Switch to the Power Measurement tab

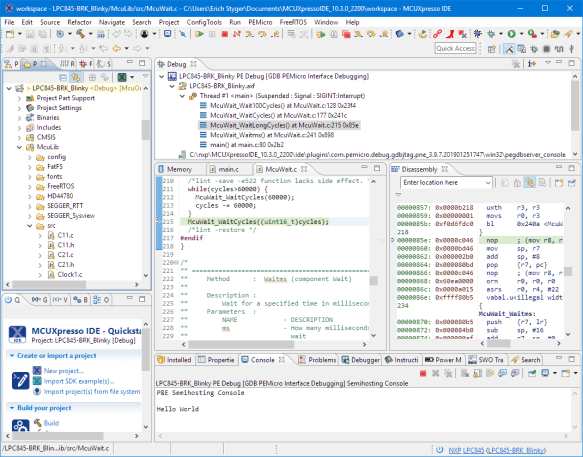[x=443, y=360]
